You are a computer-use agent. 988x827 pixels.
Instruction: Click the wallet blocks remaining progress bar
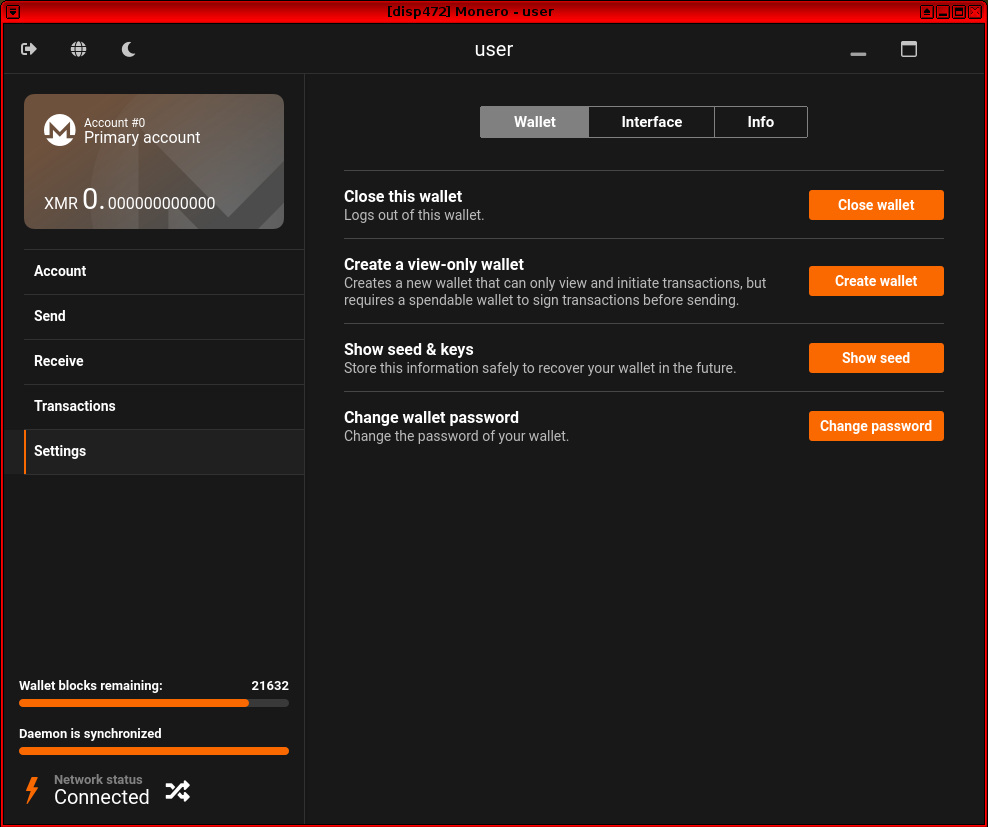click(154, 703)
